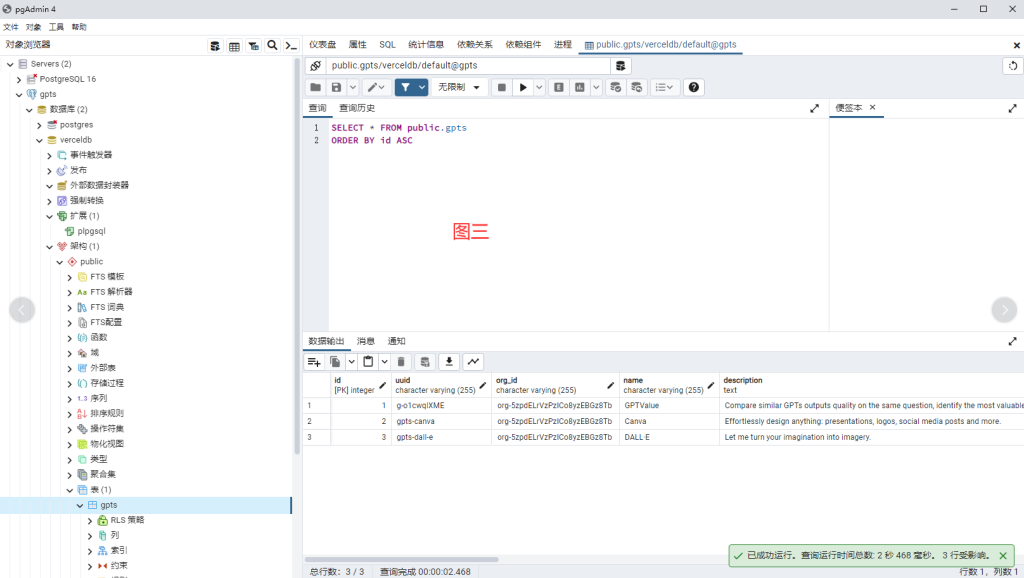1024x578 pixels.
Task: Expand the postgres database node
Action: pos(39,125)
